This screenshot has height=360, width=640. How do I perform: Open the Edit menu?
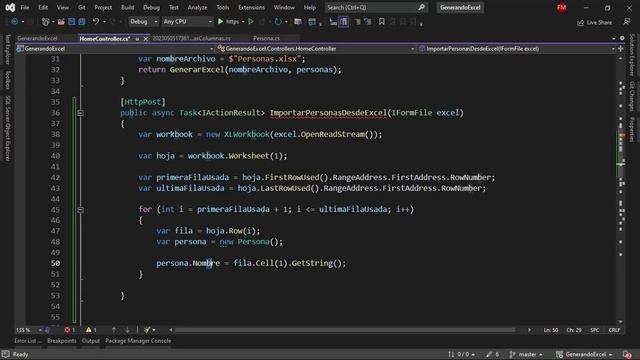[x=43, y=7]
